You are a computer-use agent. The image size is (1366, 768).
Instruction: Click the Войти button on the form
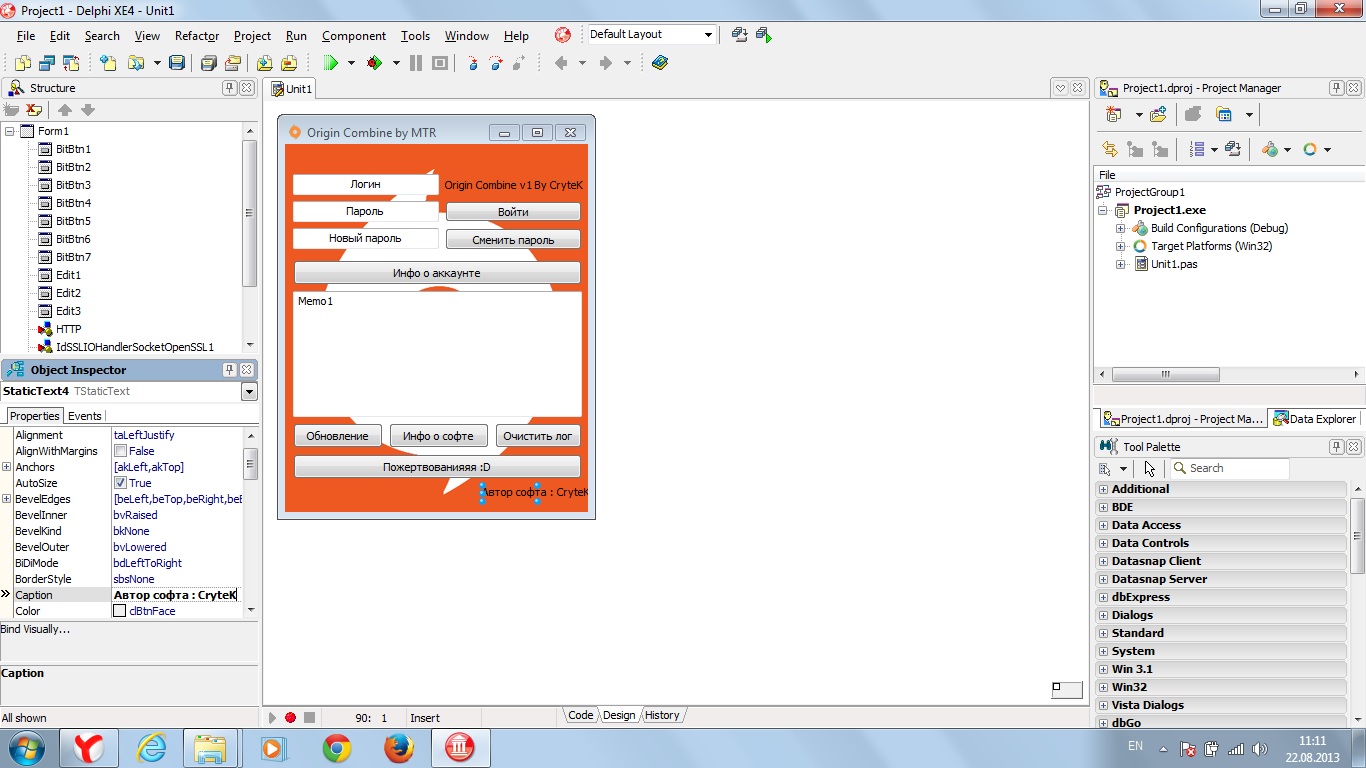point(513,212)
